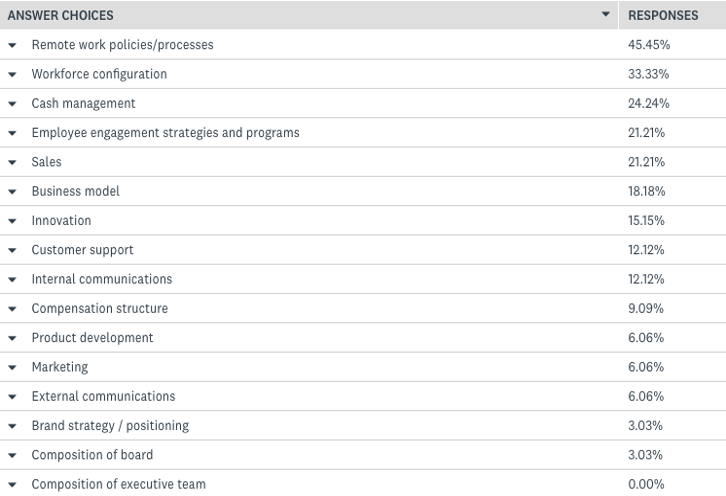The image size is (726, 496).
Task: Expand the Workforce configuration row arrow
Action: [12, 74]
